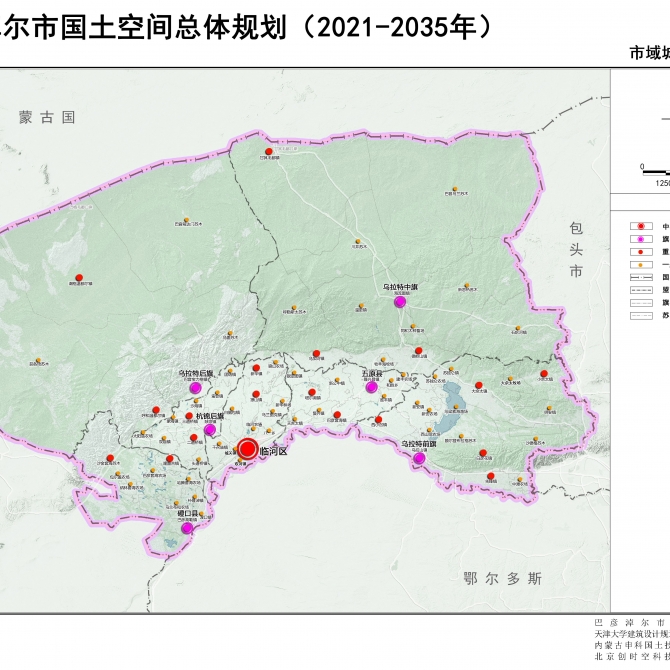Click the magenta marker for 五原县

[371, 388]
